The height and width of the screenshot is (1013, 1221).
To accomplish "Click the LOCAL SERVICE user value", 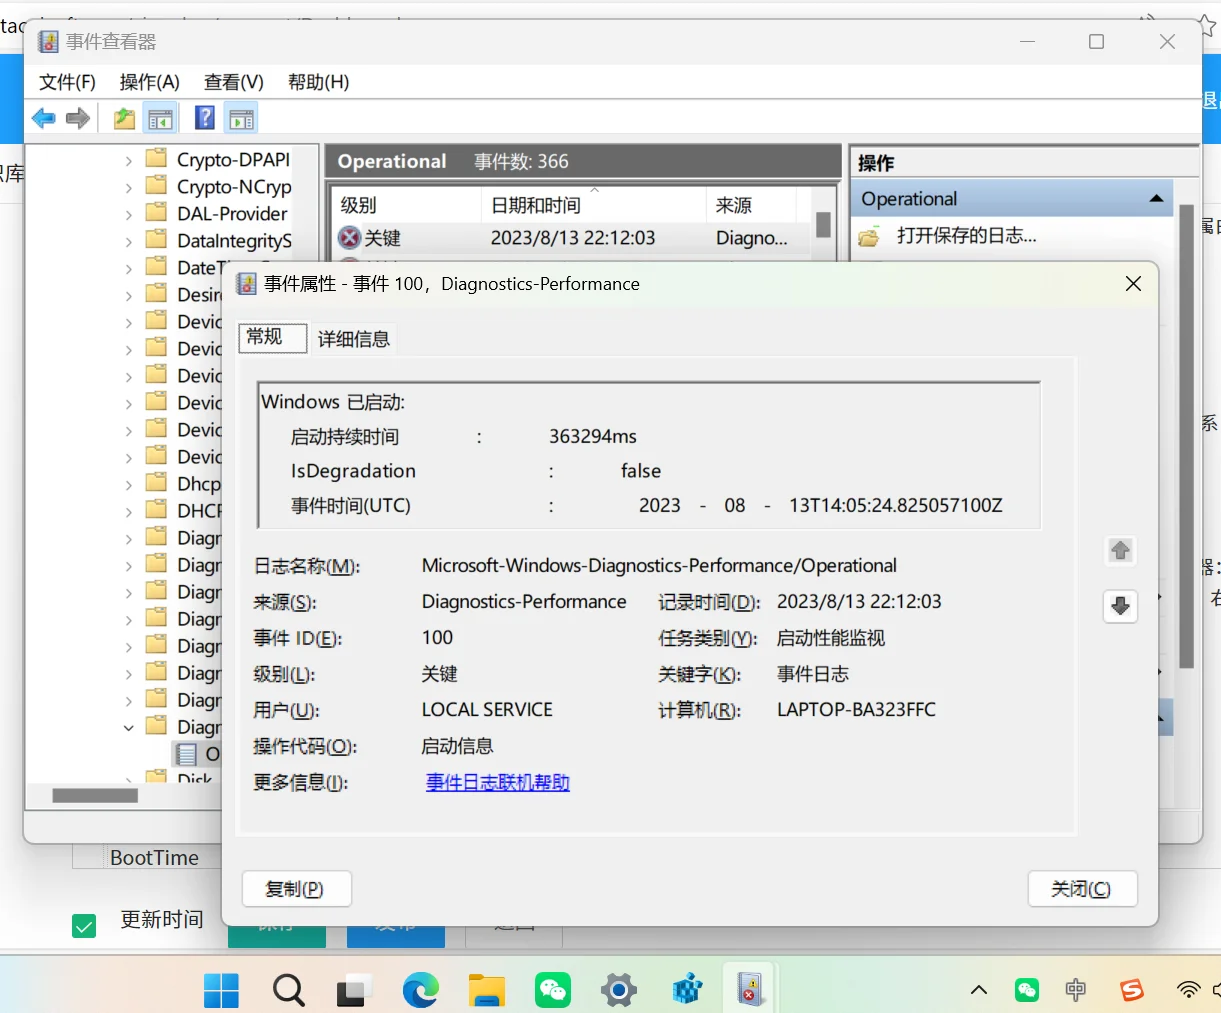I will coord(487,710).
